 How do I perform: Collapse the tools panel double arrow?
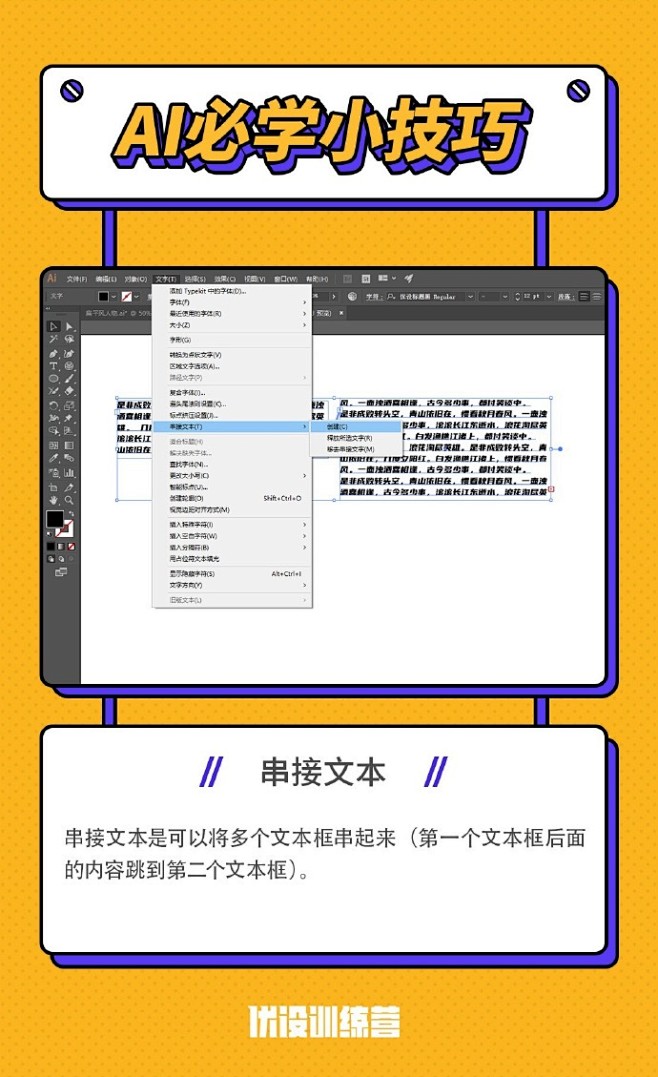(x=47, y=308)
